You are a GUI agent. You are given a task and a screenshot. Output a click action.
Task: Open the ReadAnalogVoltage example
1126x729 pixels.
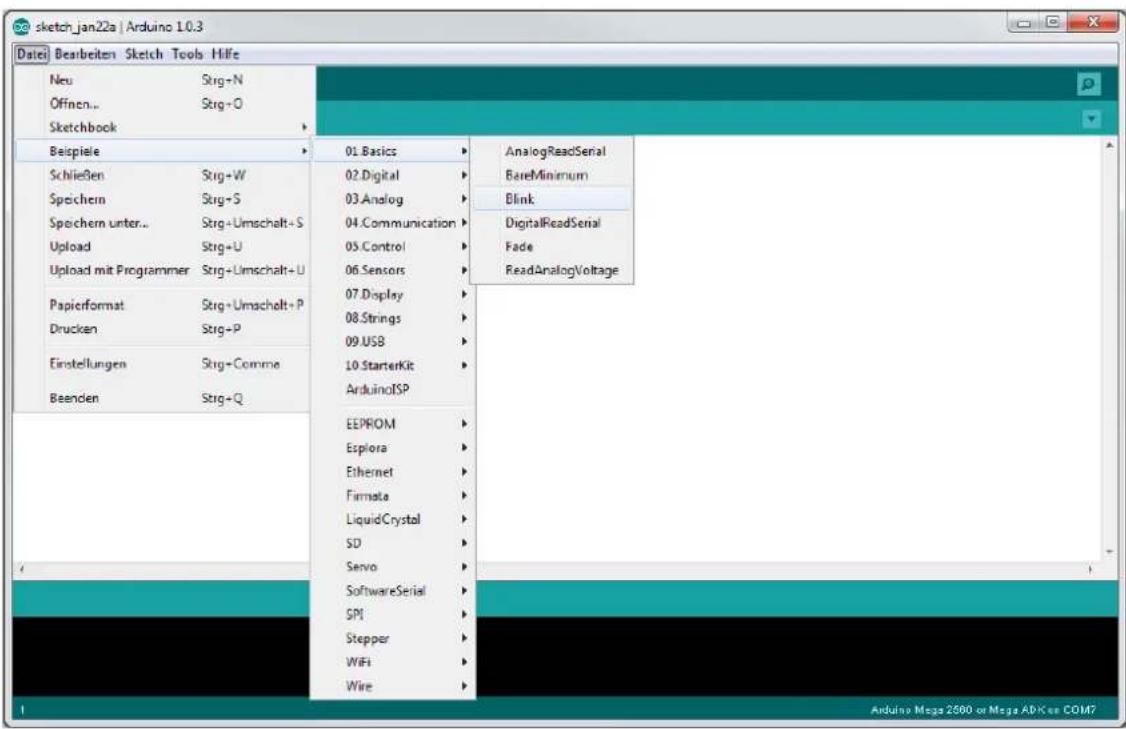point(552,270)
